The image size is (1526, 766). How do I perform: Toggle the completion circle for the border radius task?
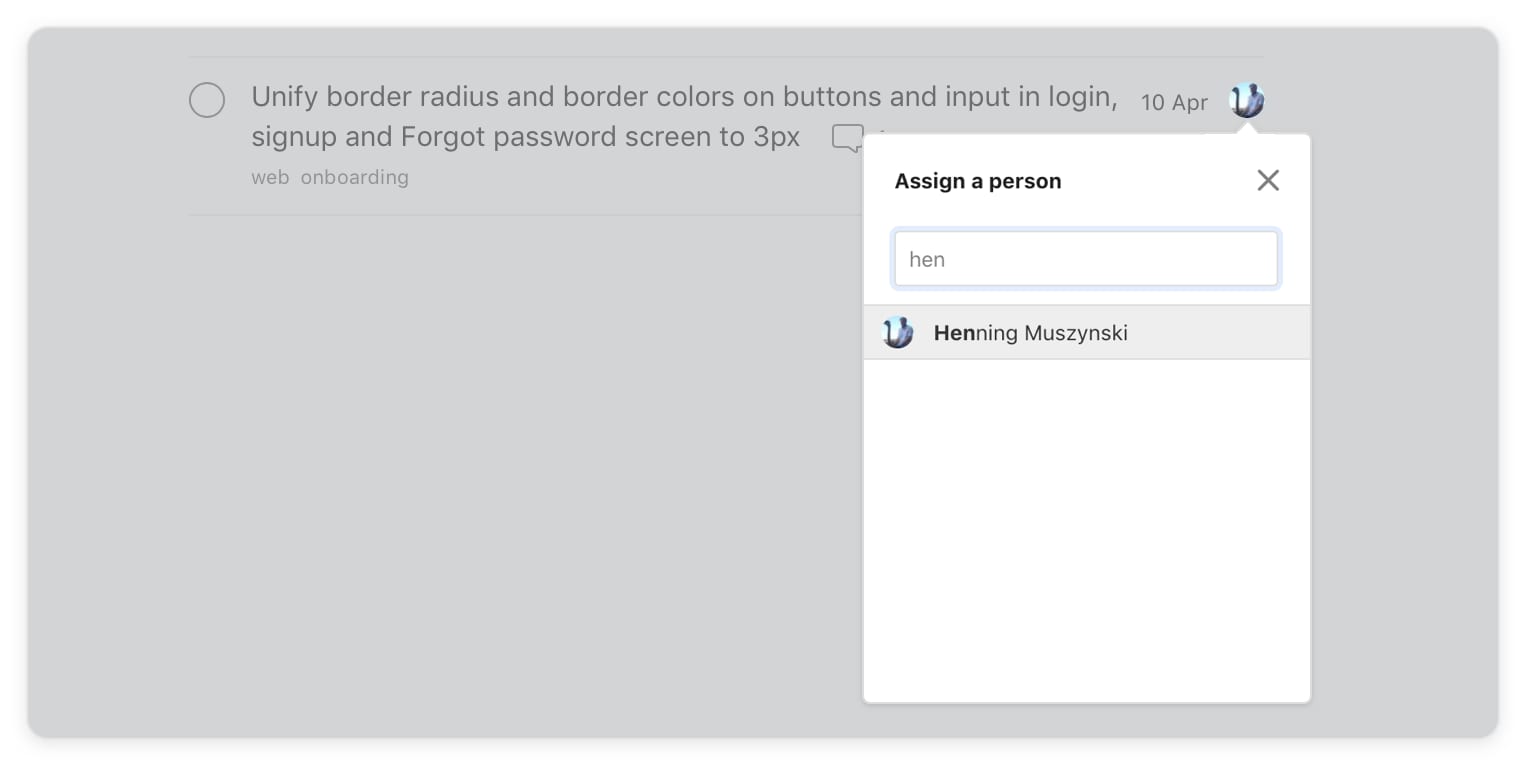click(x=207, y=100)
